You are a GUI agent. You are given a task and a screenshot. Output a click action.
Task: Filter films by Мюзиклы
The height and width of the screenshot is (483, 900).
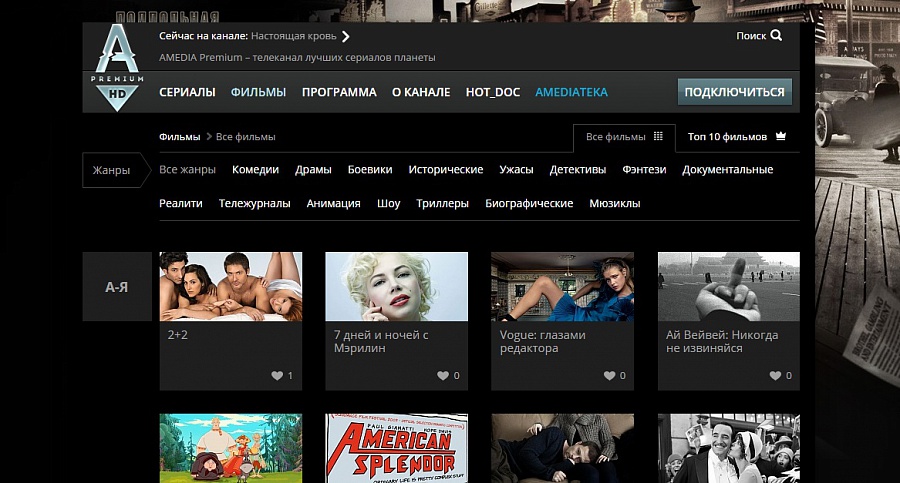point(615,203)
